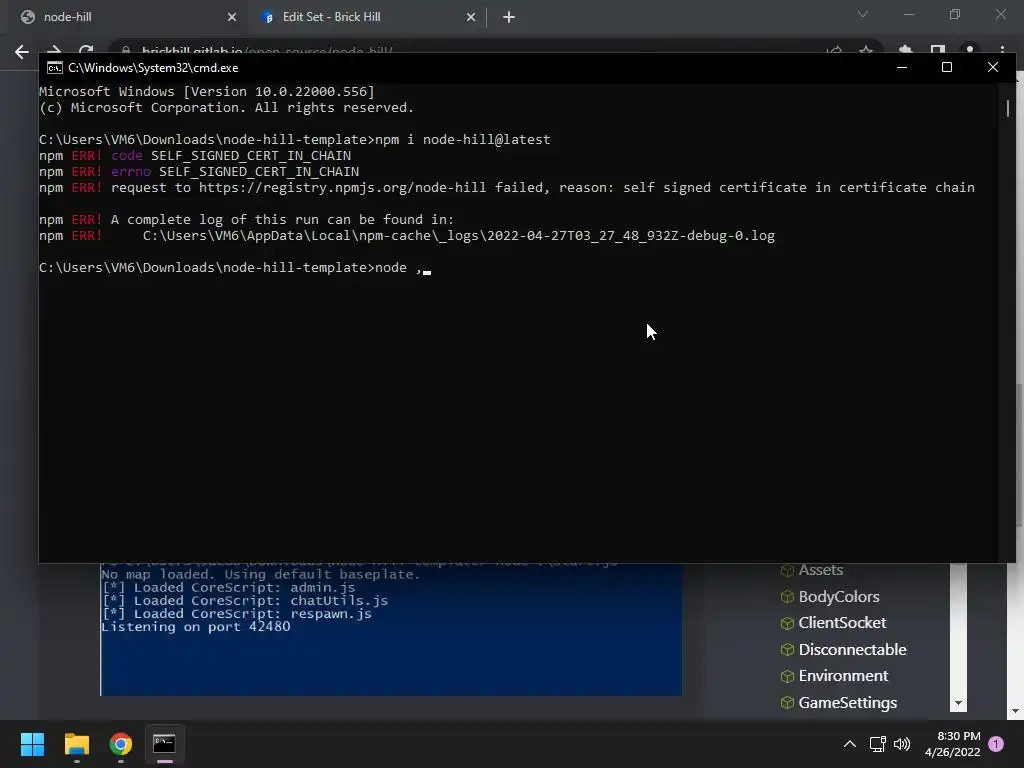
Task: Click the debug-0.log file path text
Action: click(458, 236)
